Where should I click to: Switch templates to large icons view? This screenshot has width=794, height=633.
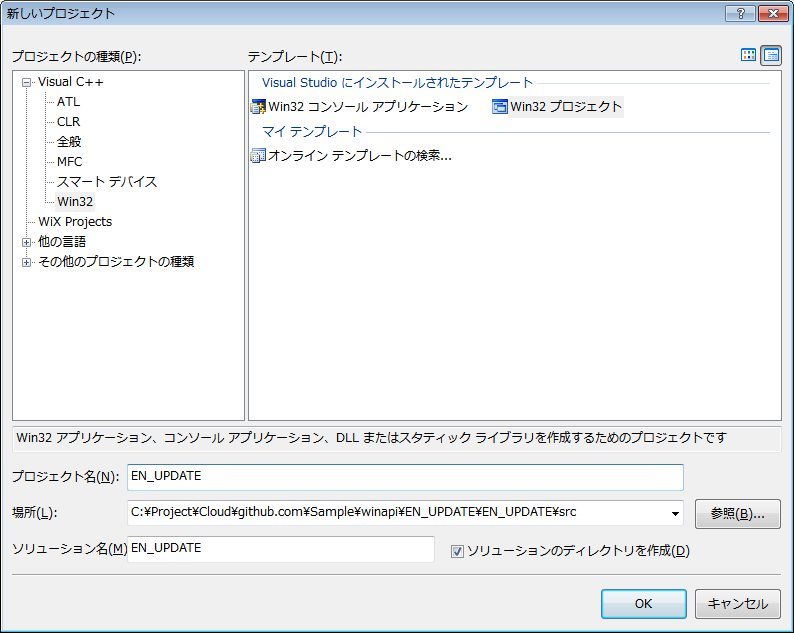tap(748, 55)
